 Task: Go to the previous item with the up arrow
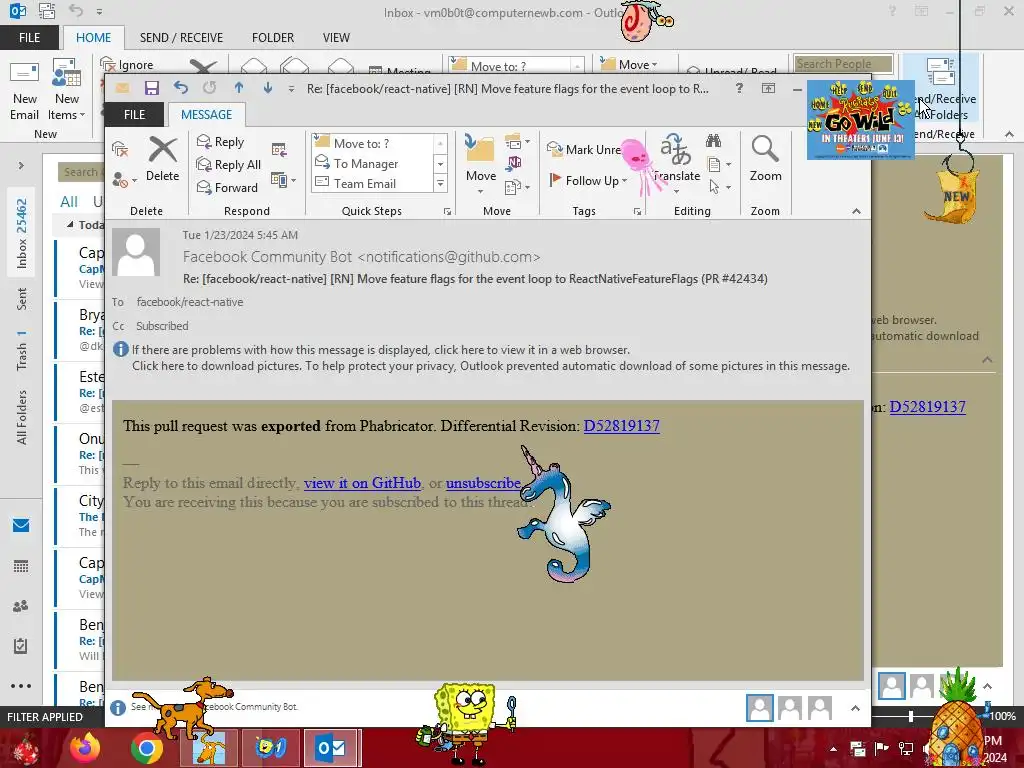click(x=239, y=88)
